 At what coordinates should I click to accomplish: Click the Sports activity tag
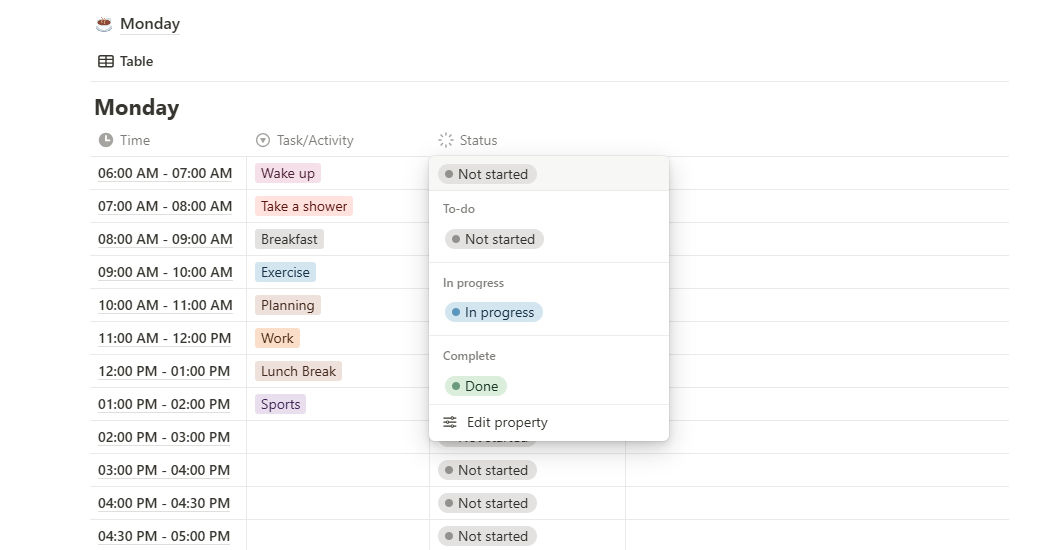click(280, 404)
